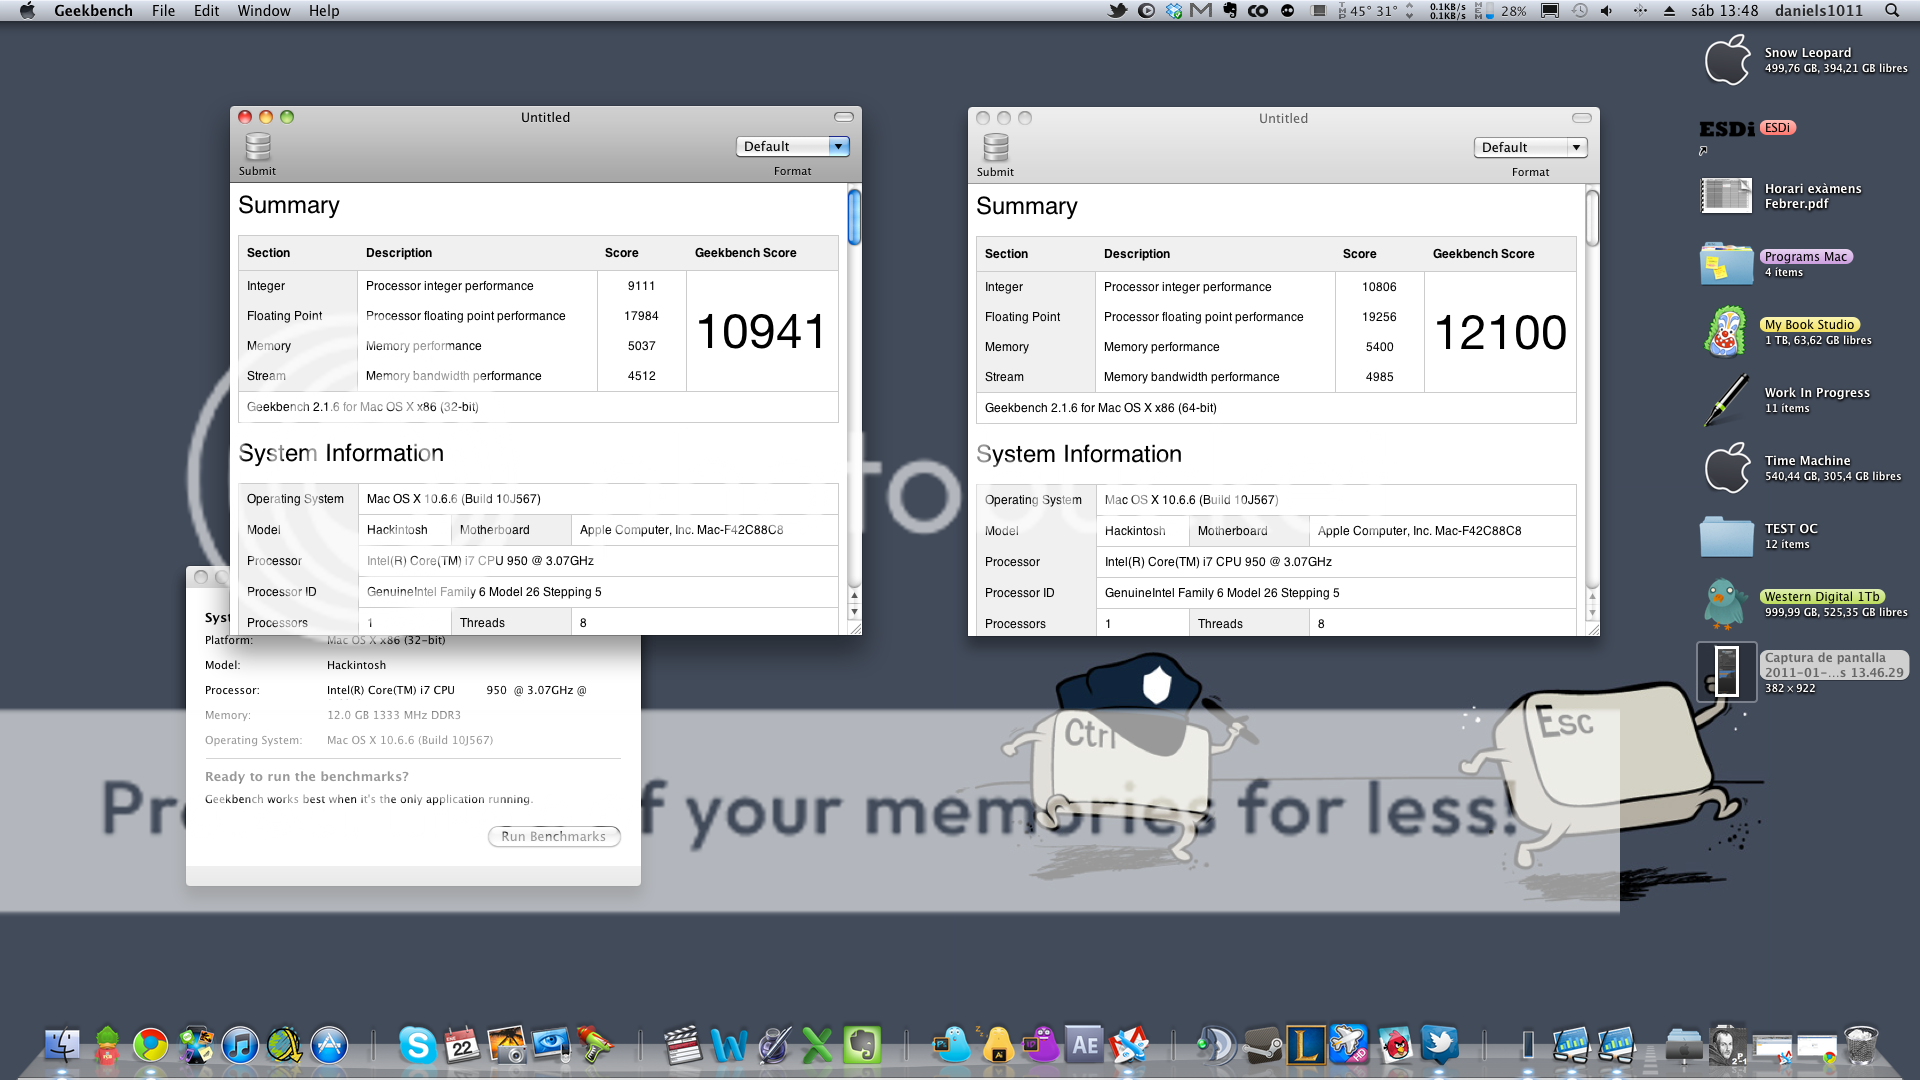Click Twitter bird icon in menu bar

1118,10
